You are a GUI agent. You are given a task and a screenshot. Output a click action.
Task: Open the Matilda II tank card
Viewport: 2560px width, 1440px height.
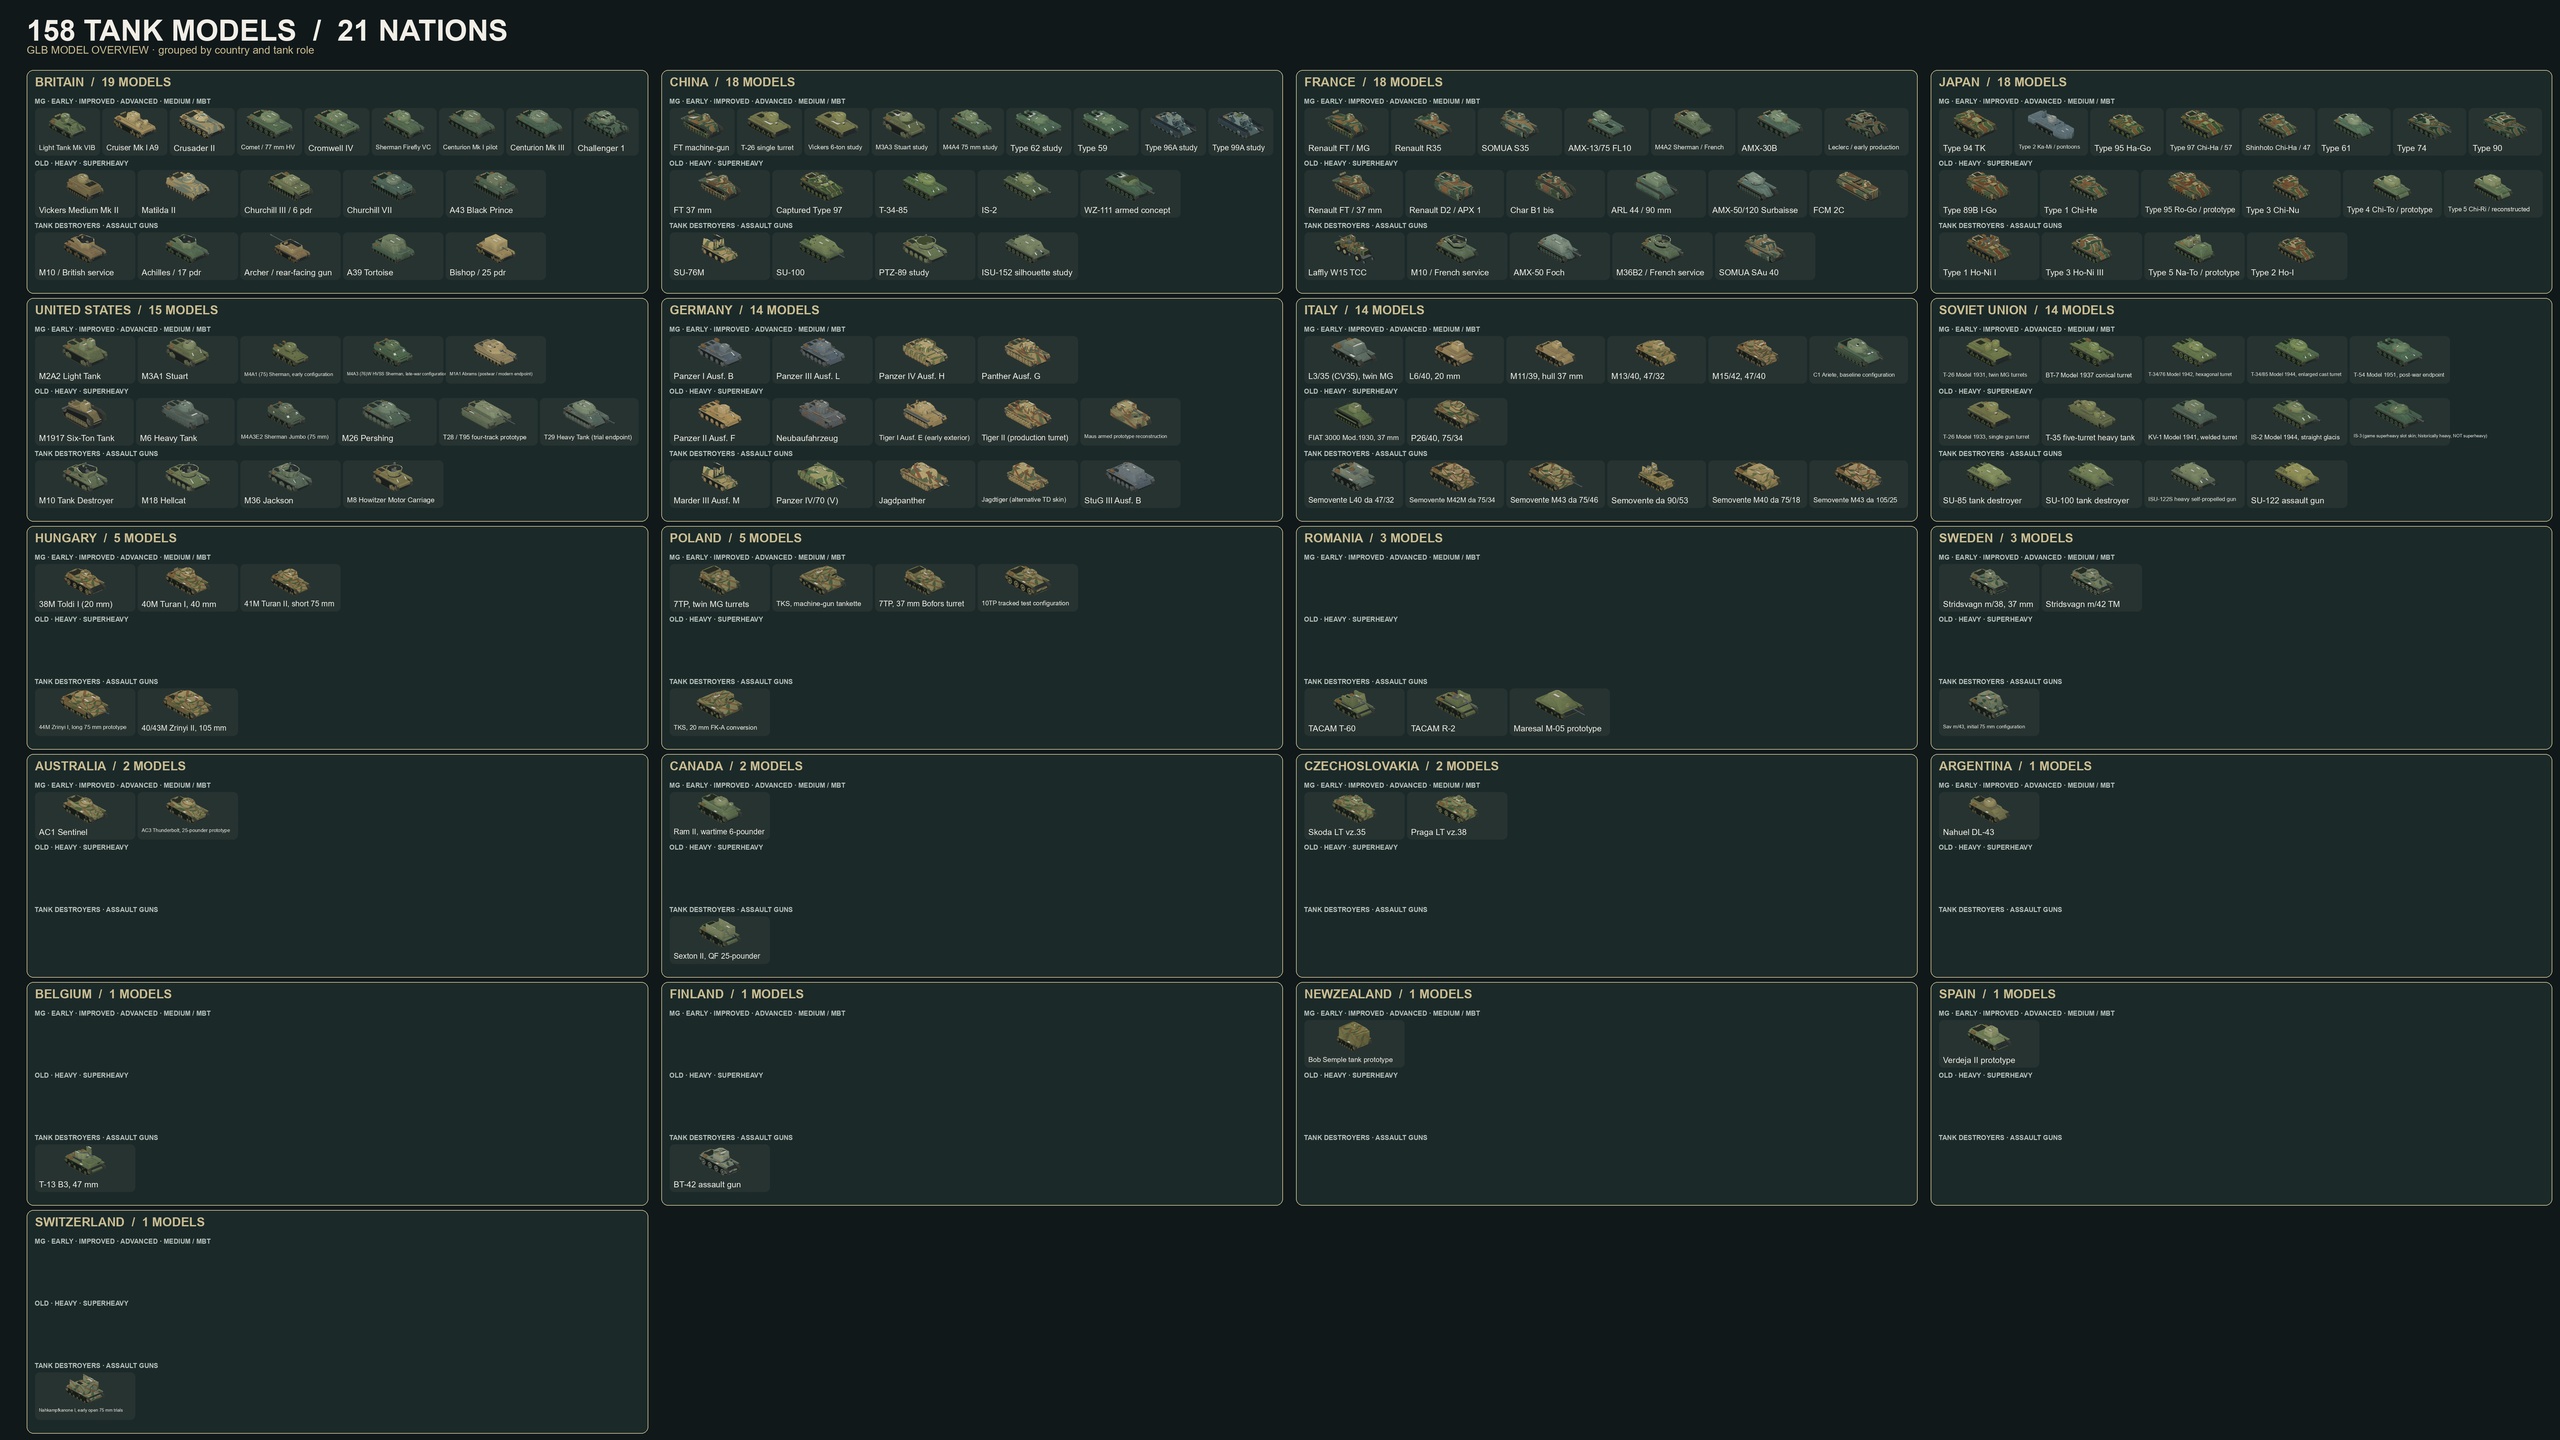click(187, 194)
